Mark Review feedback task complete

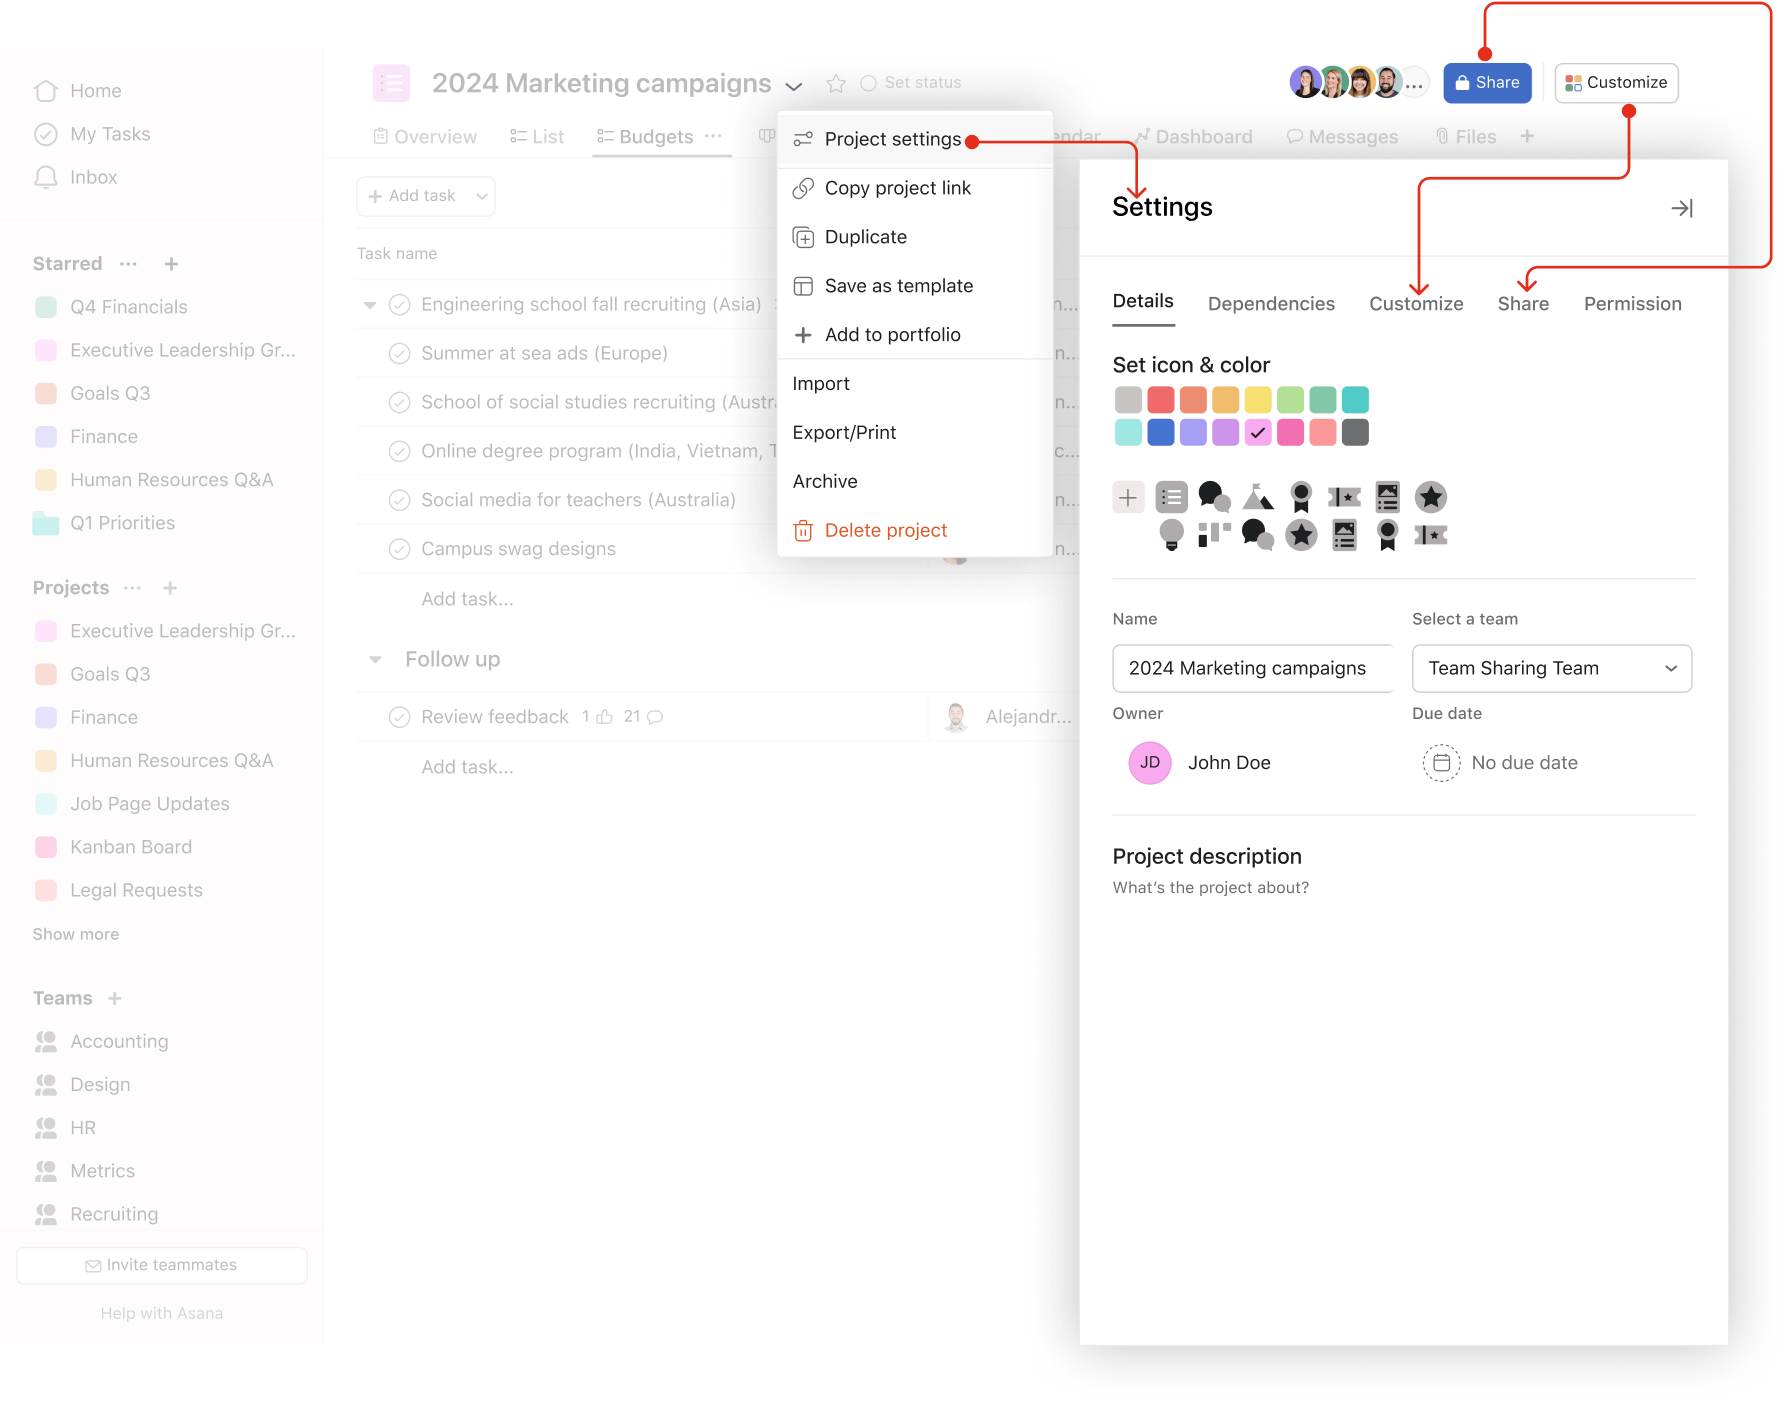point(400,716)
